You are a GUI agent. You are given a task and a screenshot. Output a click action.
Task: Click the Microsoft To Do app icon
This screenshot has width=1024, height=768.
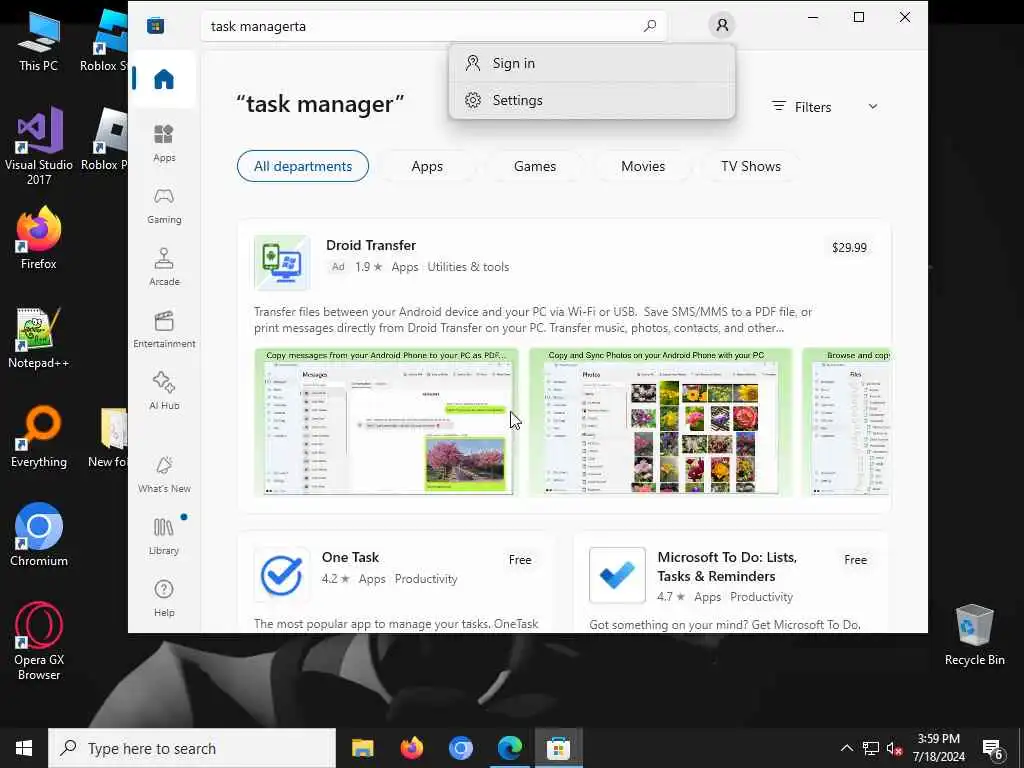click(x=617, y=575)
